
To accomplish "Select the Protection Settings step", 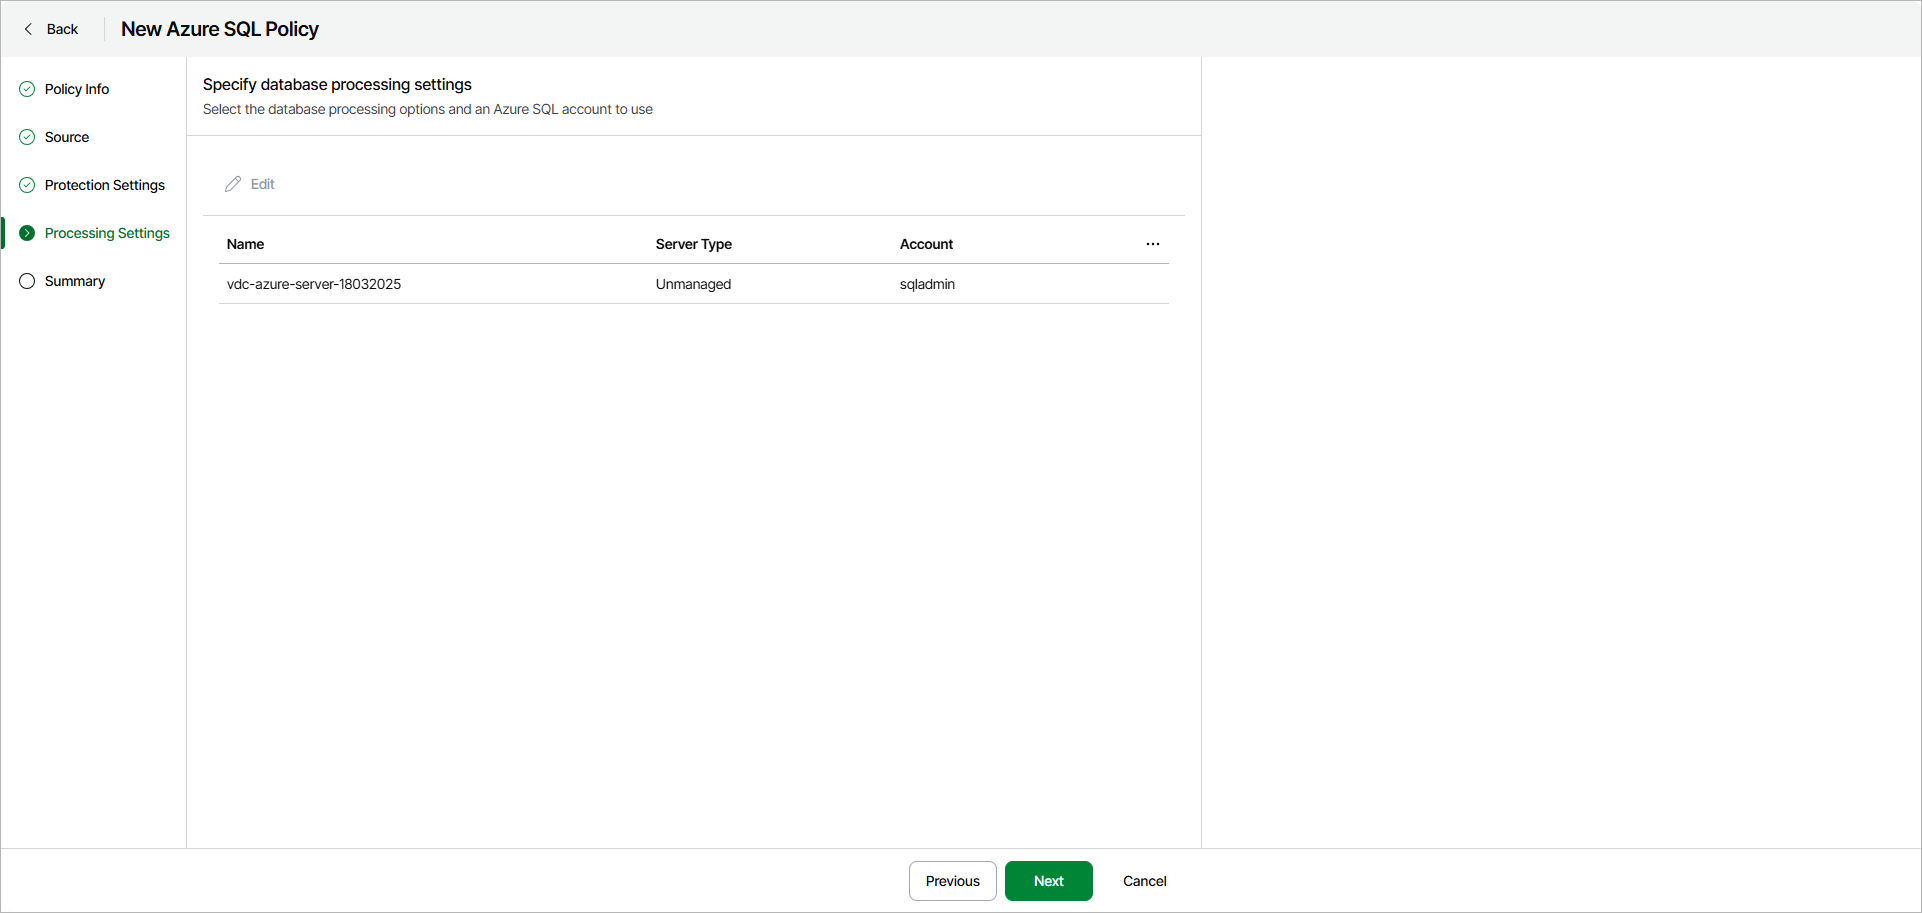I will [x=105, y=185].
